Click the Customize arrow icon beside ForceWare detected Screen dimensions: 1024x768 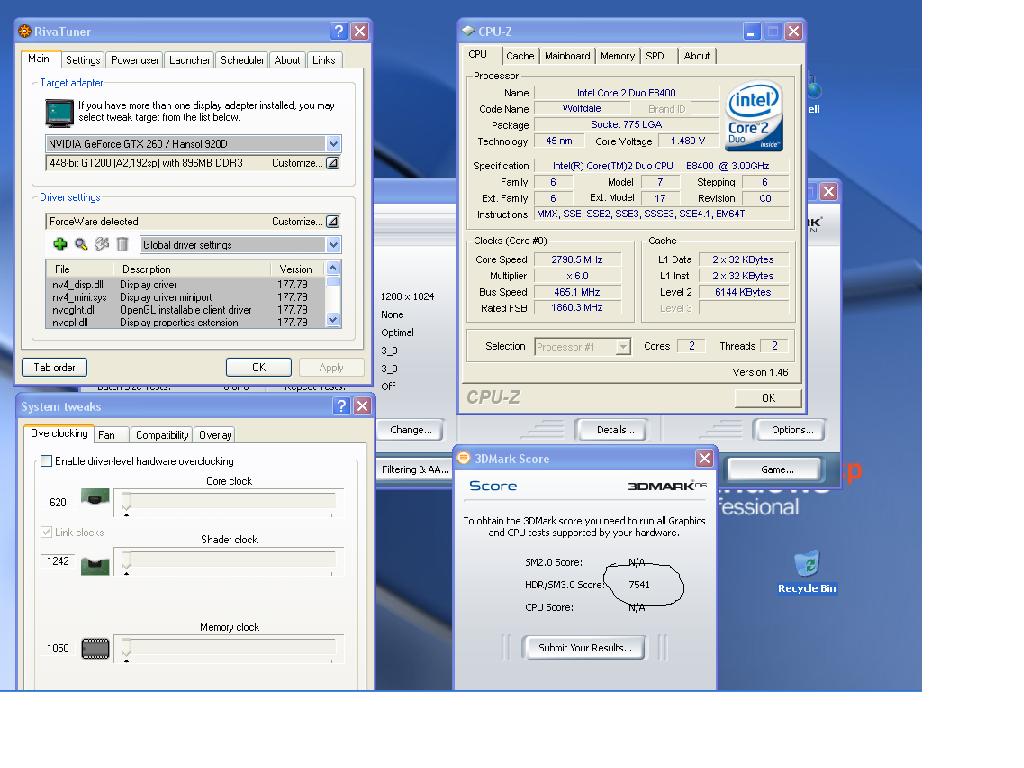(332, 221)
